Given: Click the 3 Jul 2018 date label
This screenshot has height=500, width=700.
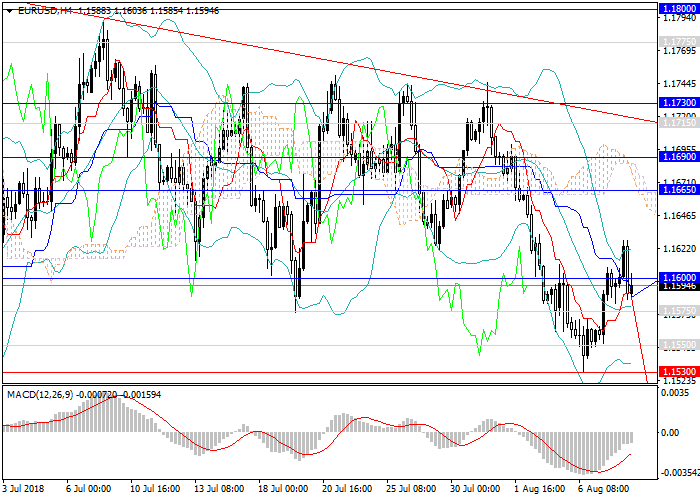Looking at the screenshot, I should pos(24,488).
